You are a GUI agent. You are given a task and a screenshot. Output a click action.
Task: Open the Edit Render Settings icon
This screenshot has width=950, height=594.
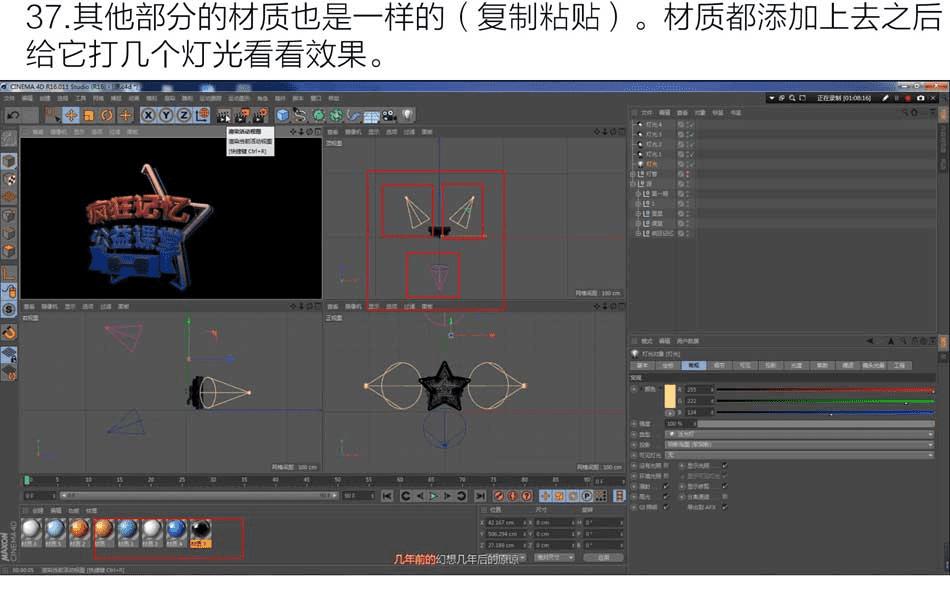[261, 115]
